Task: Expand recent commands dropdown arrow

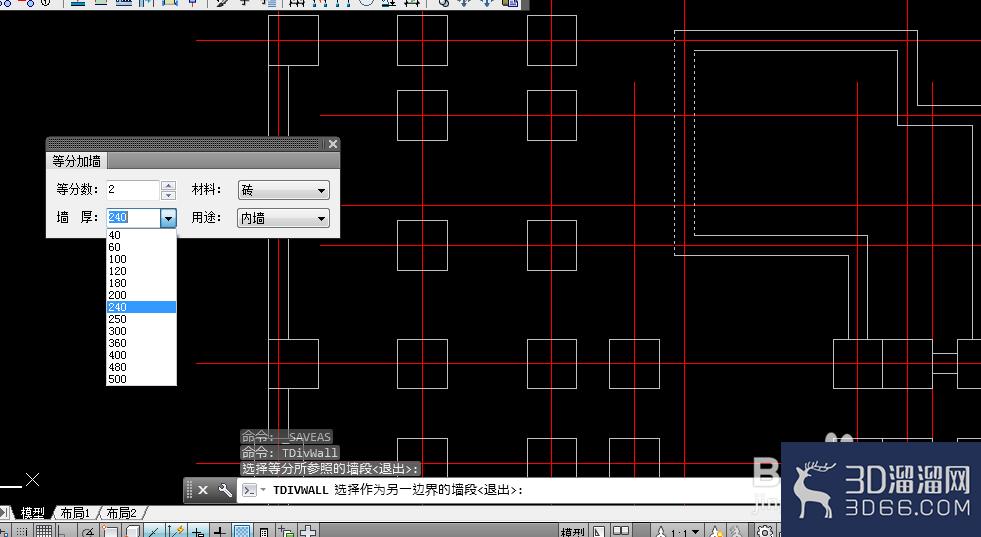Action: (x=263, y=490)
